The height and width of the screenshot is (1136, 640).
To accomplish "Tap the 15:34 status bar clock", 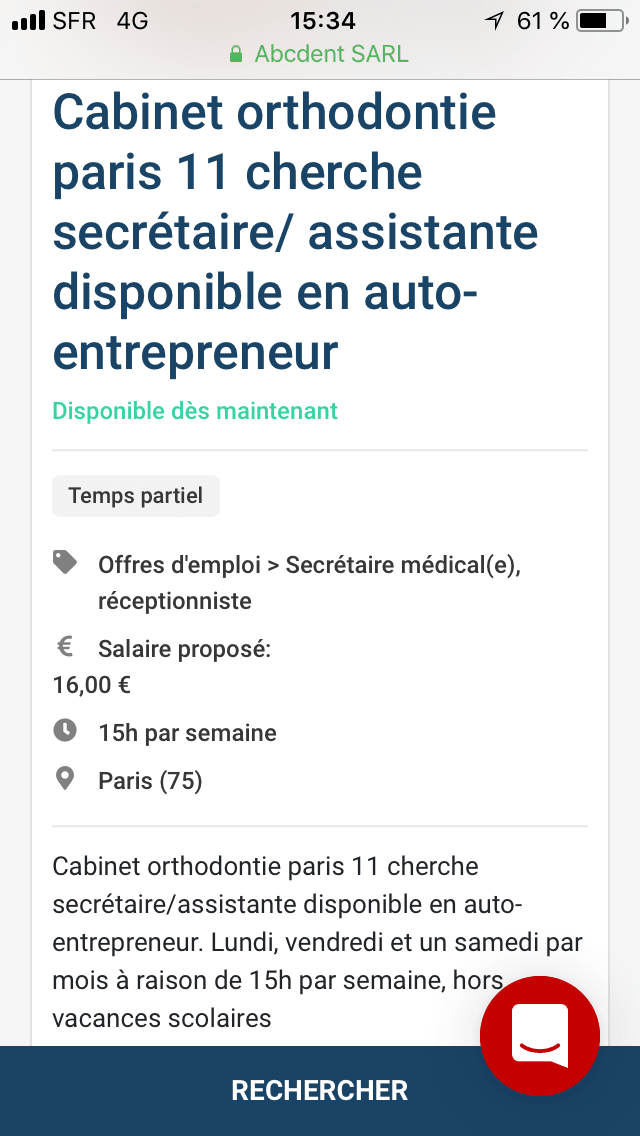I will (322, 20).
